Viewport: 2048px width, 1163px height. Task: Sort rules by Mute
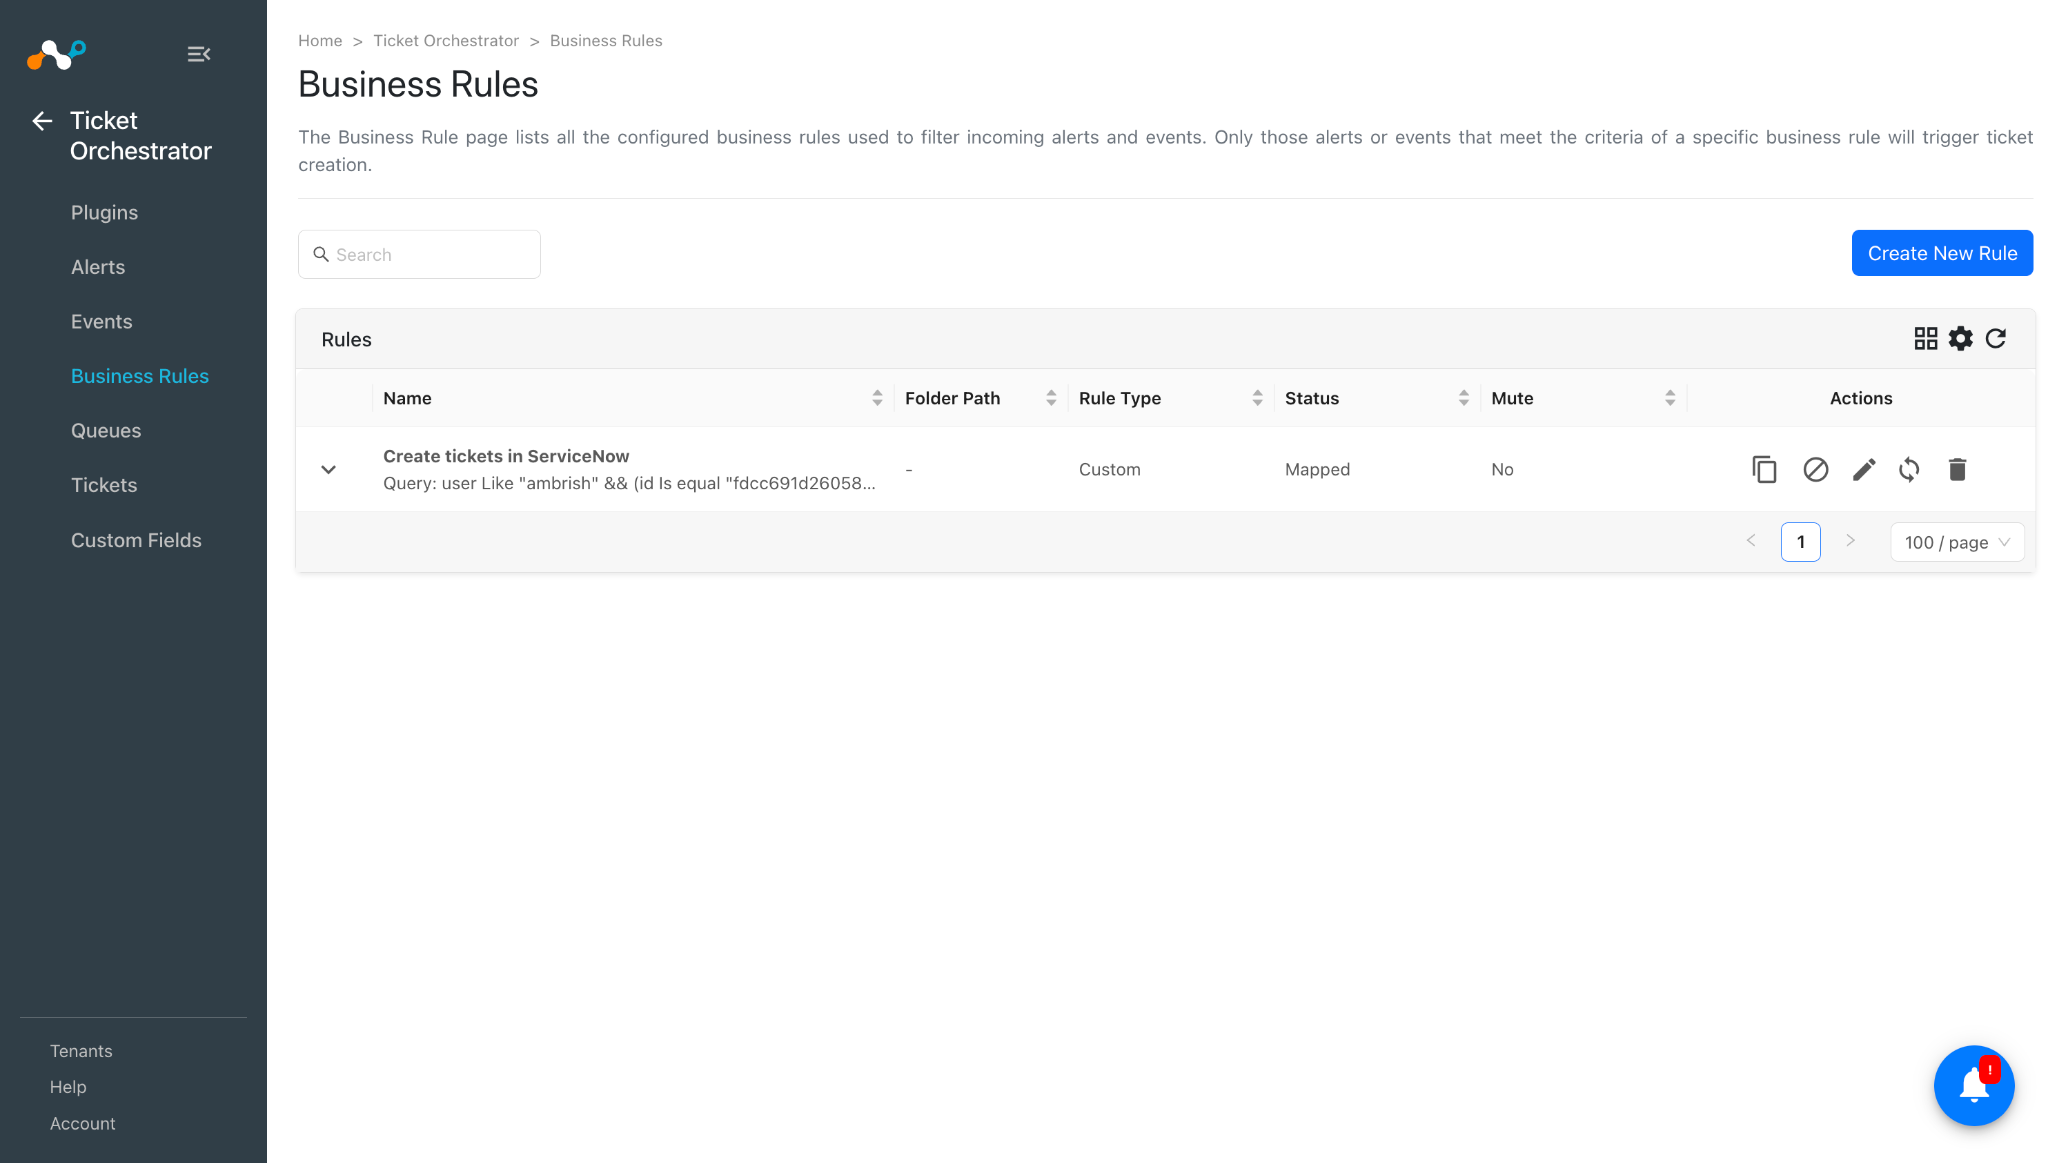coord(1670,398)
